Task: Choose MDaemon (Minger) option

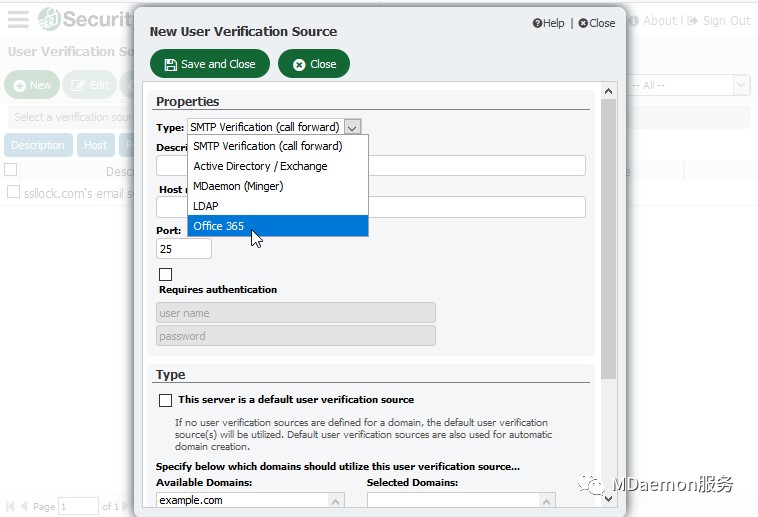Action: tap(277, 186)
